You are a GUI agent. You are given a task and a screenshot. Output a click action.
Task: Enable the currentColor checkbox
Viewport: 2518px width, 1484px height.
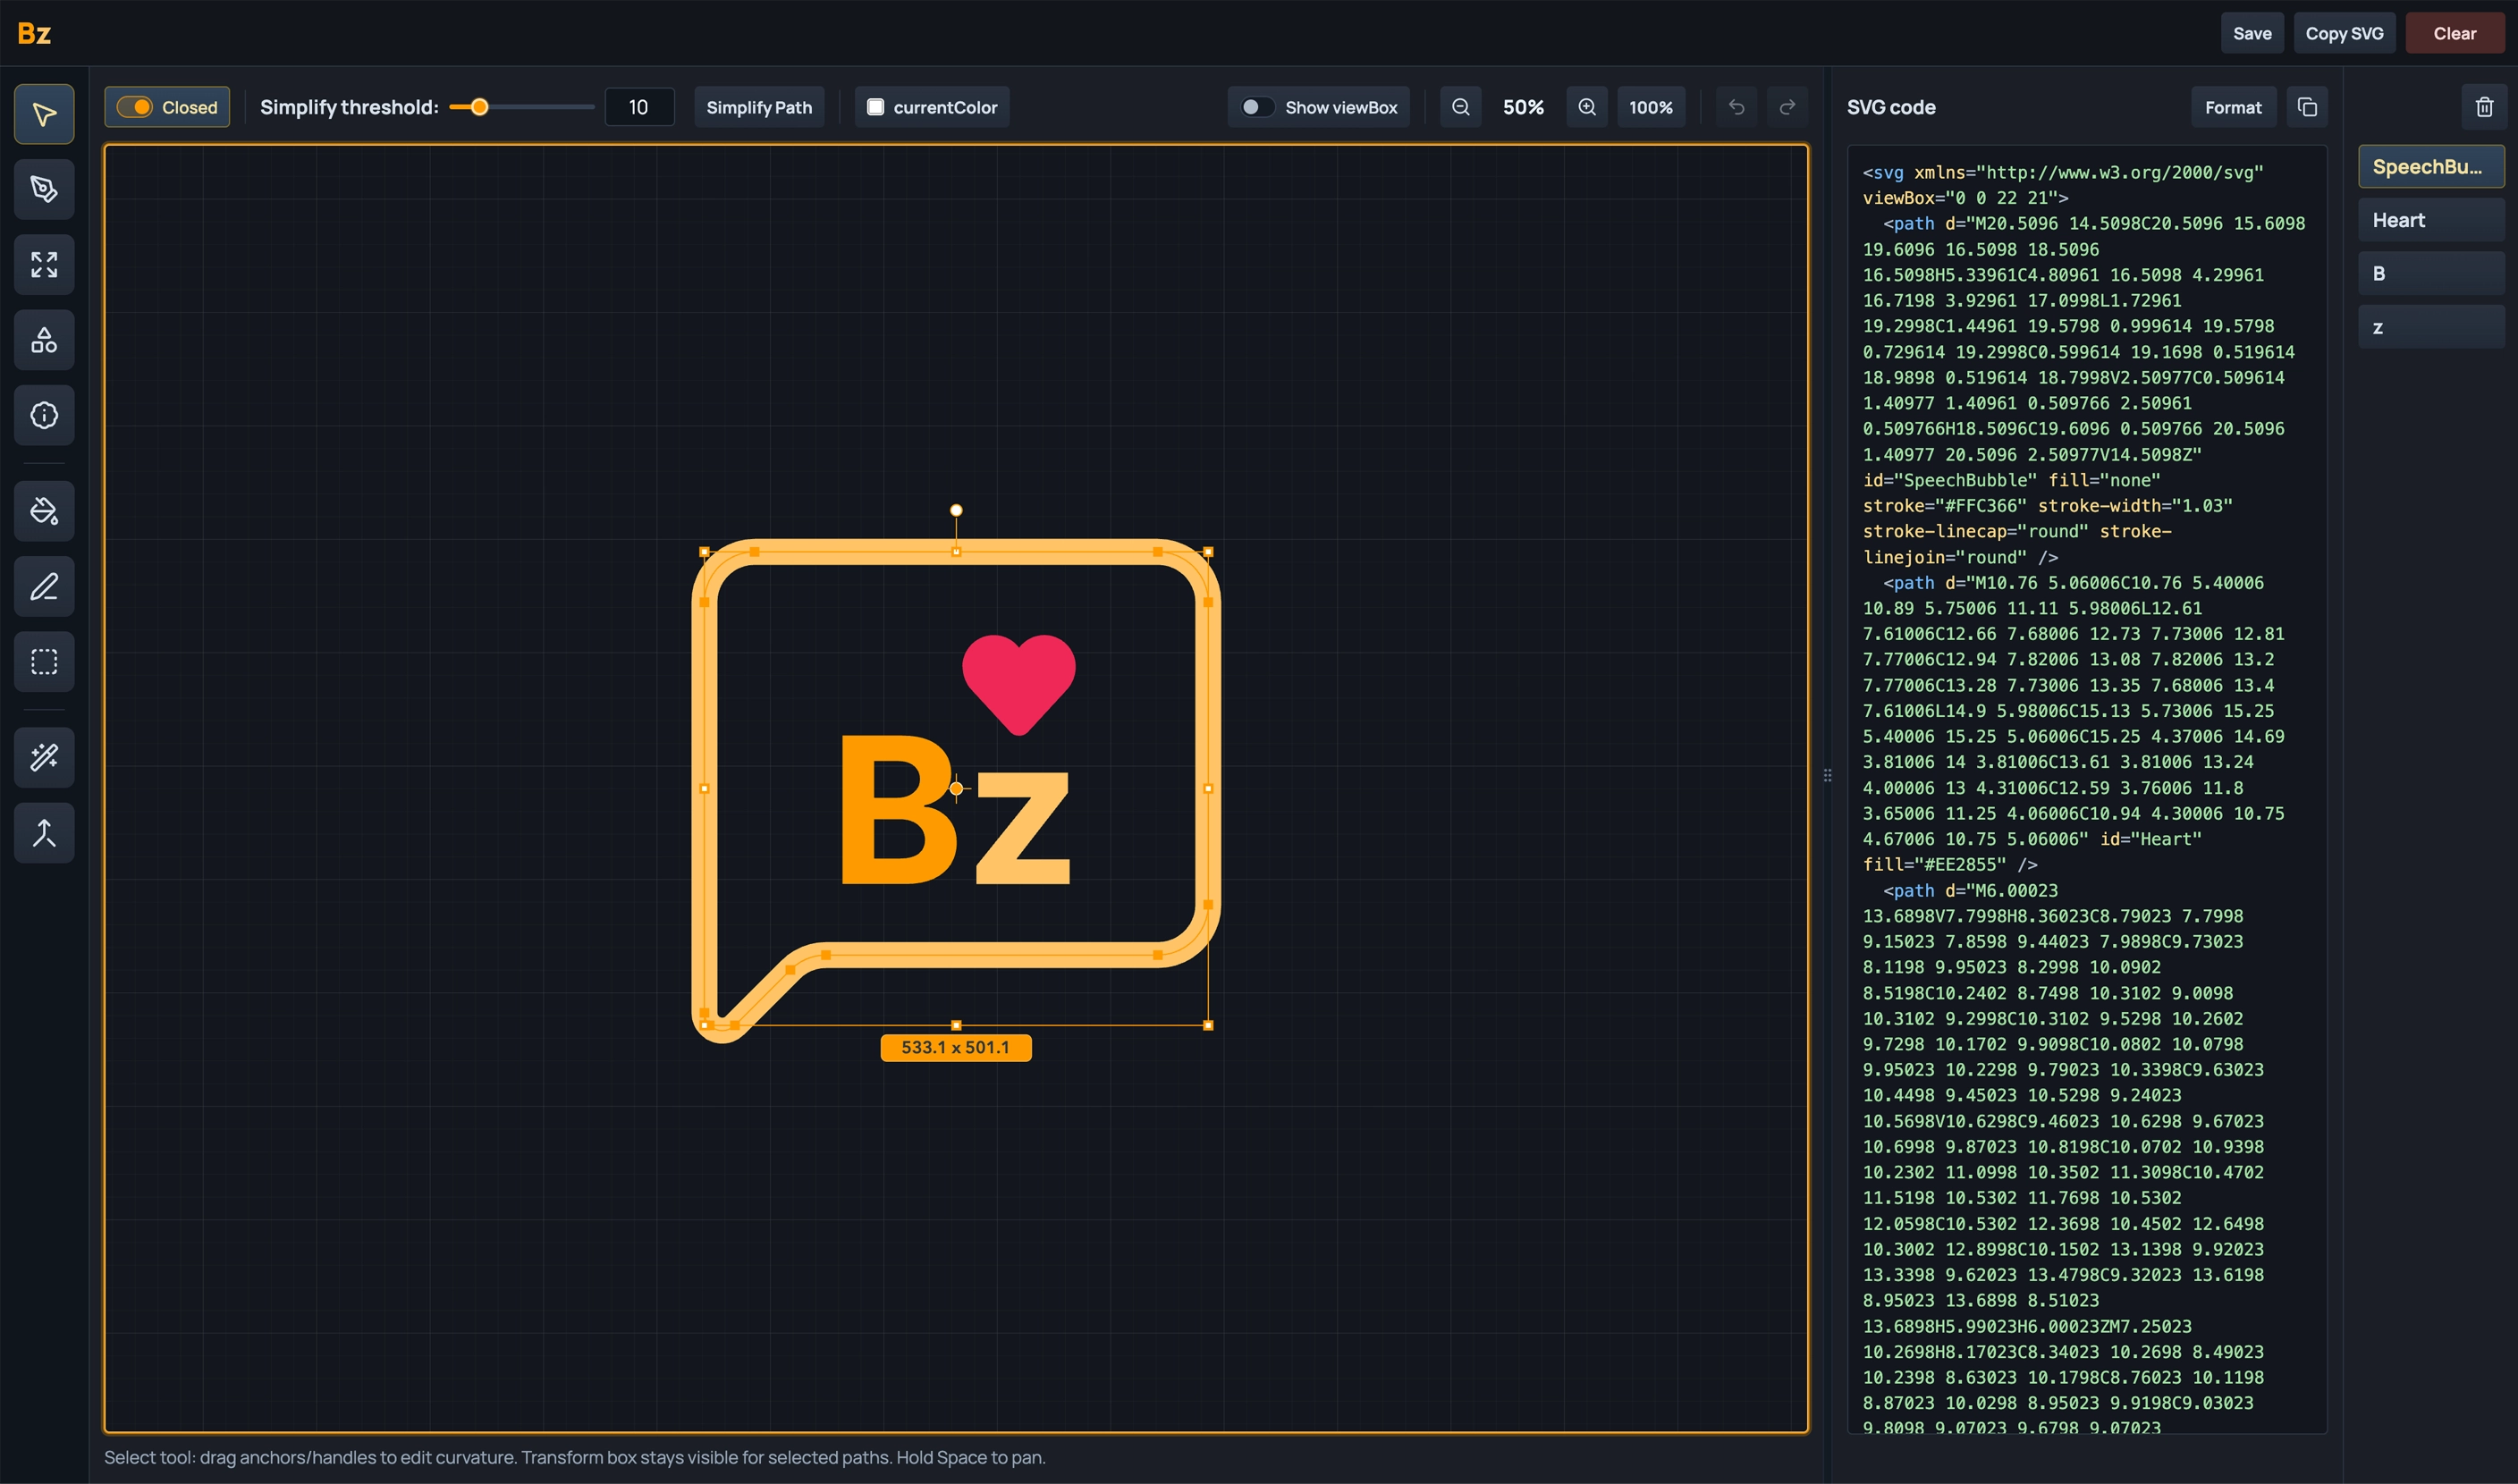pos(875,107)
